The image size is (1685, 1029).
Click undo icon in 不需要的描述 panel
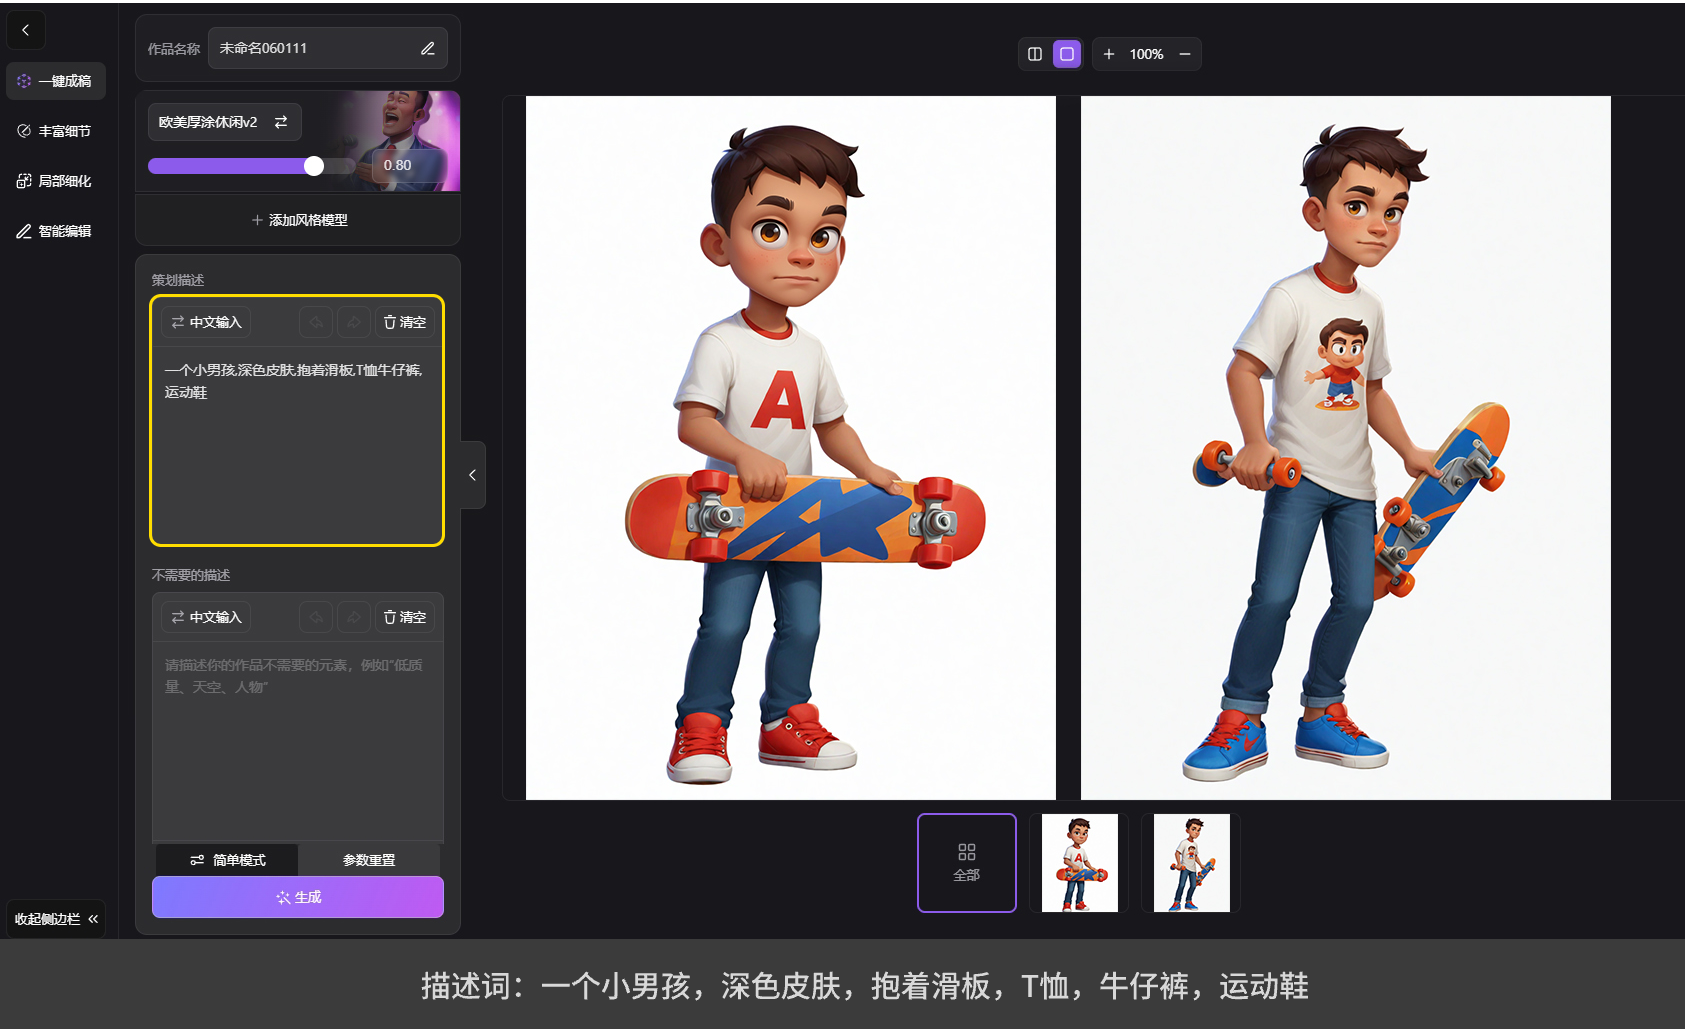coord(316,617)
